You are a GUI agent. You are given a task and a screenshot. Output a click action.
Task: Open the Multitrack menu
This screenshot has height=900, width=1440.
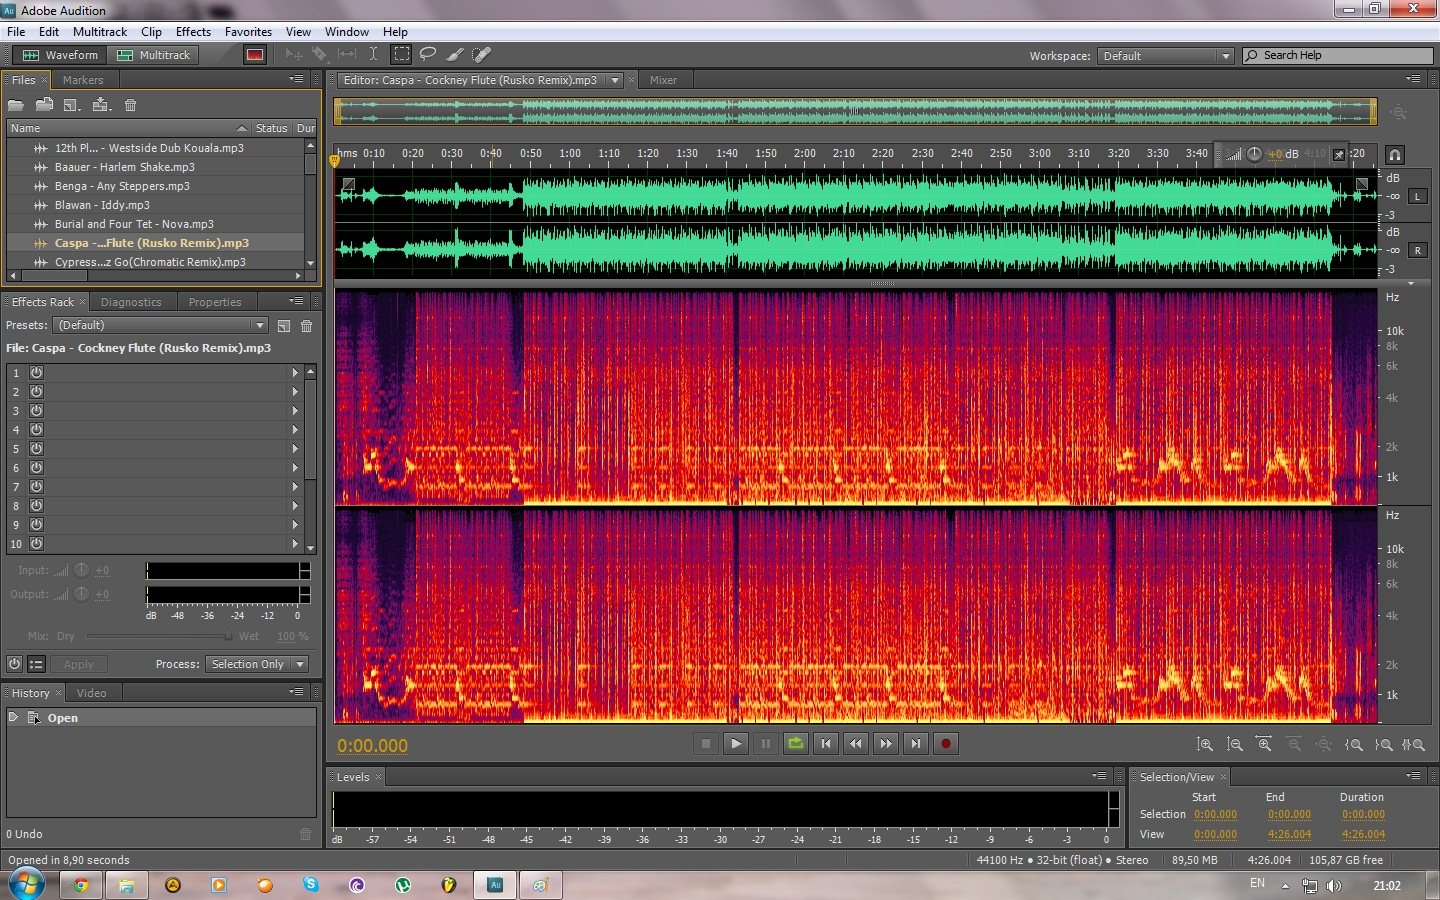coord(100,32)
